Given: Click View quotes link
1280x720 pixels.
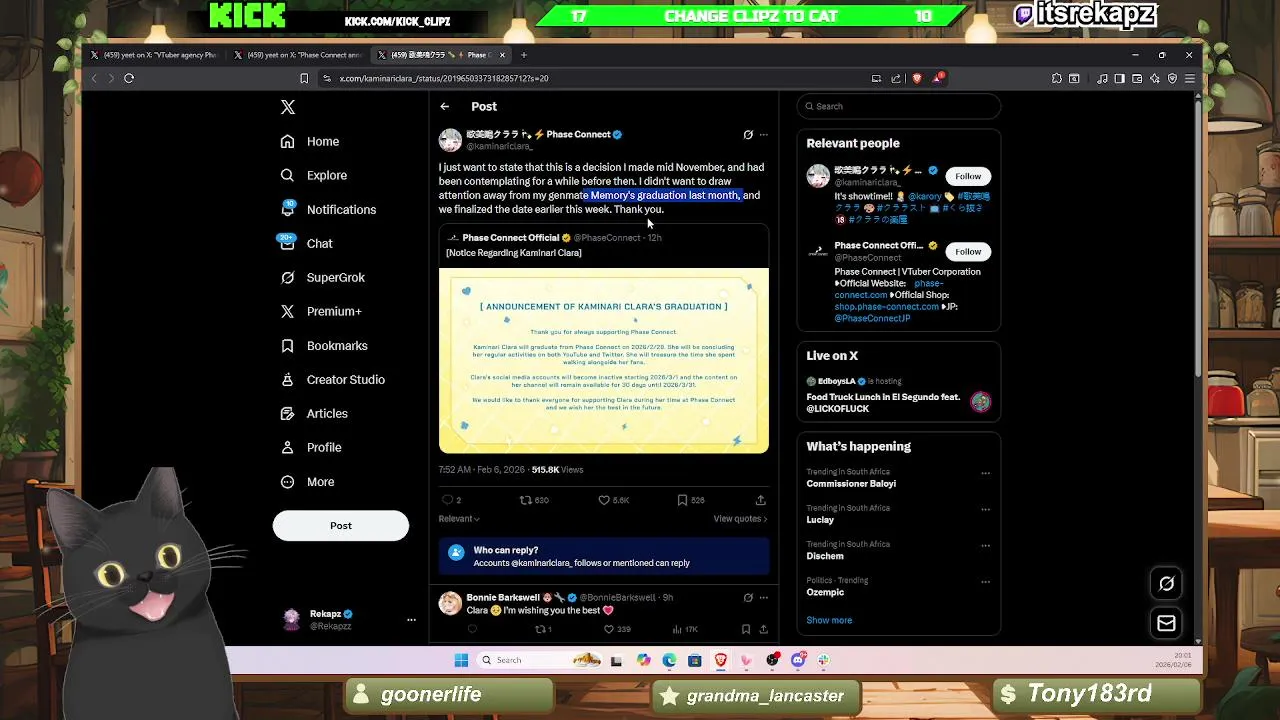Looking at the screenshot, I should coord(740,519).
